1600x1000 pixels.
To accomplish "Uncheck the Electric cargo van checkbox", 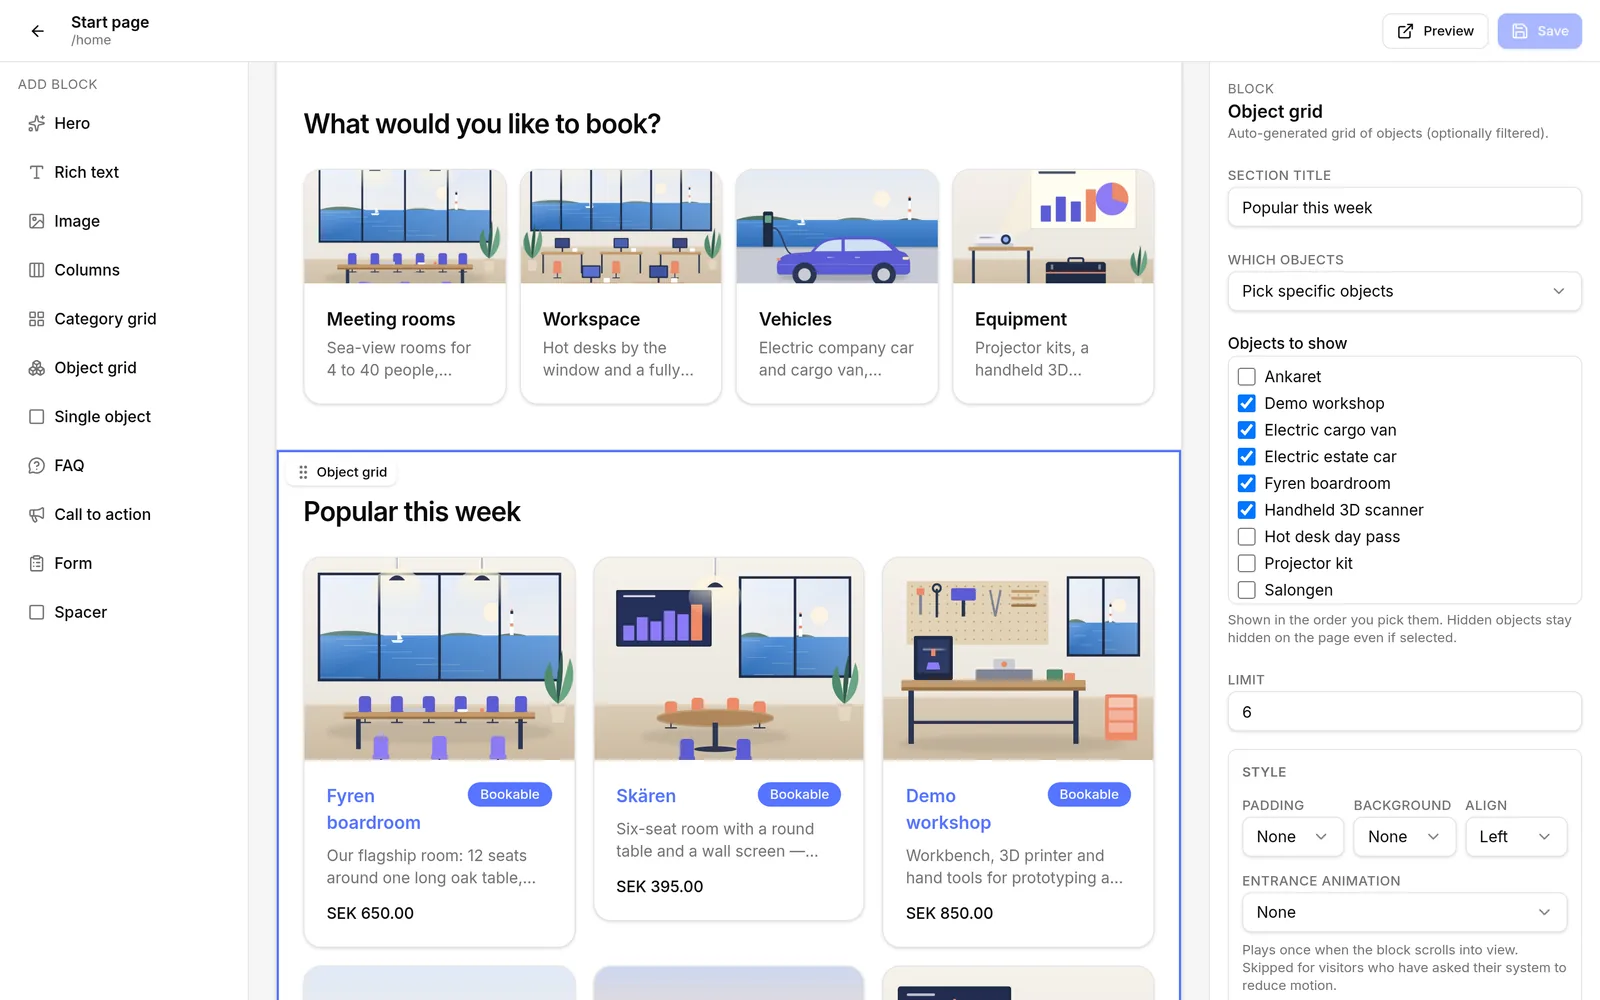I will [x=1247, y=430].
